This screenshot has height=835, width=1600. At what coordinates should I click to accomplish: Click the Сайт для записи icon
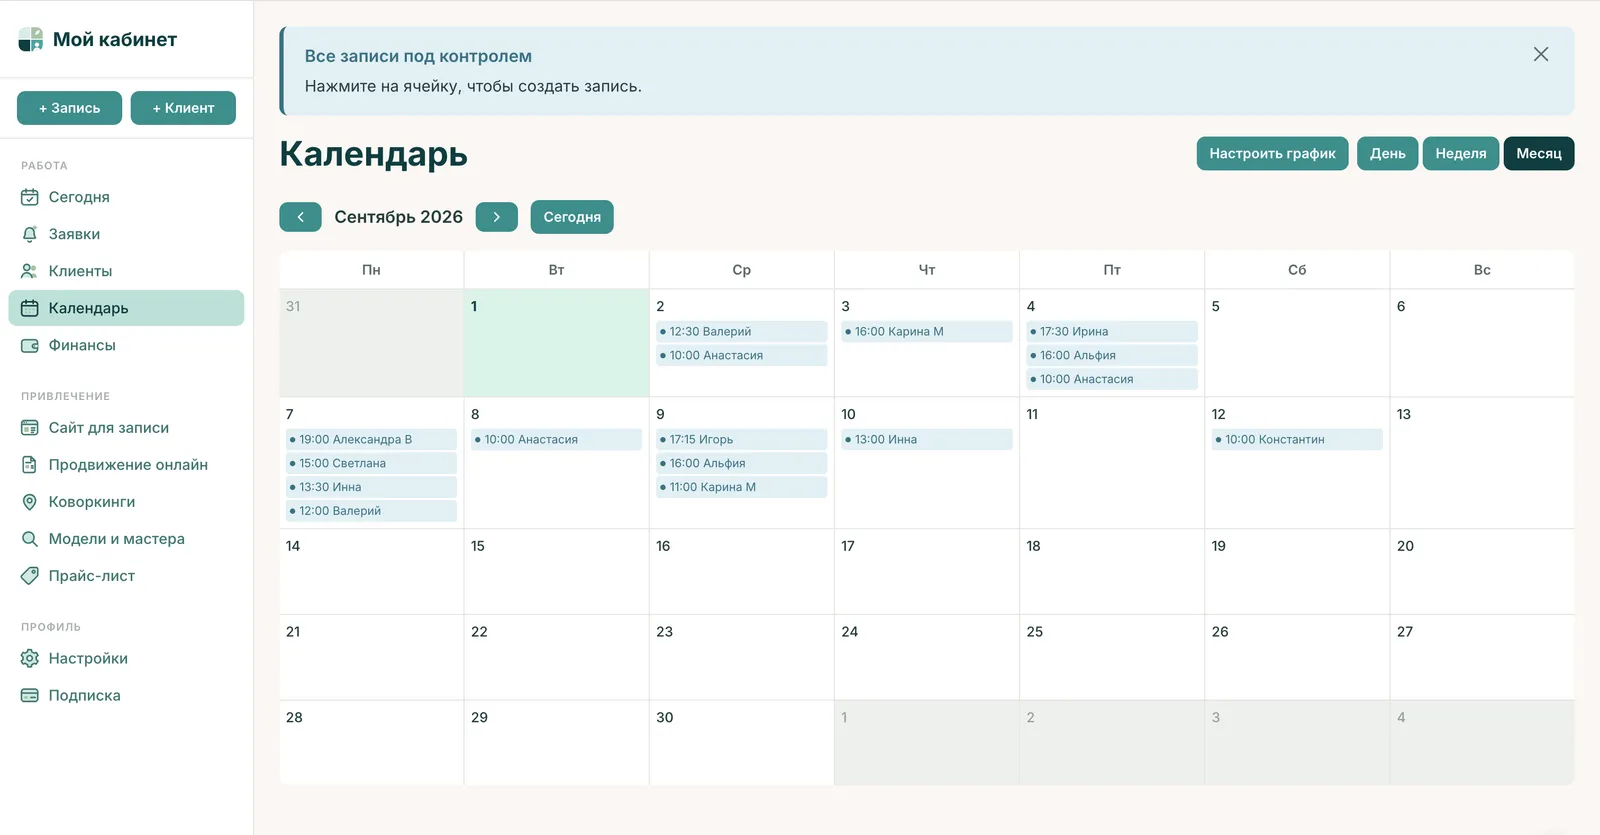point(30,428)
